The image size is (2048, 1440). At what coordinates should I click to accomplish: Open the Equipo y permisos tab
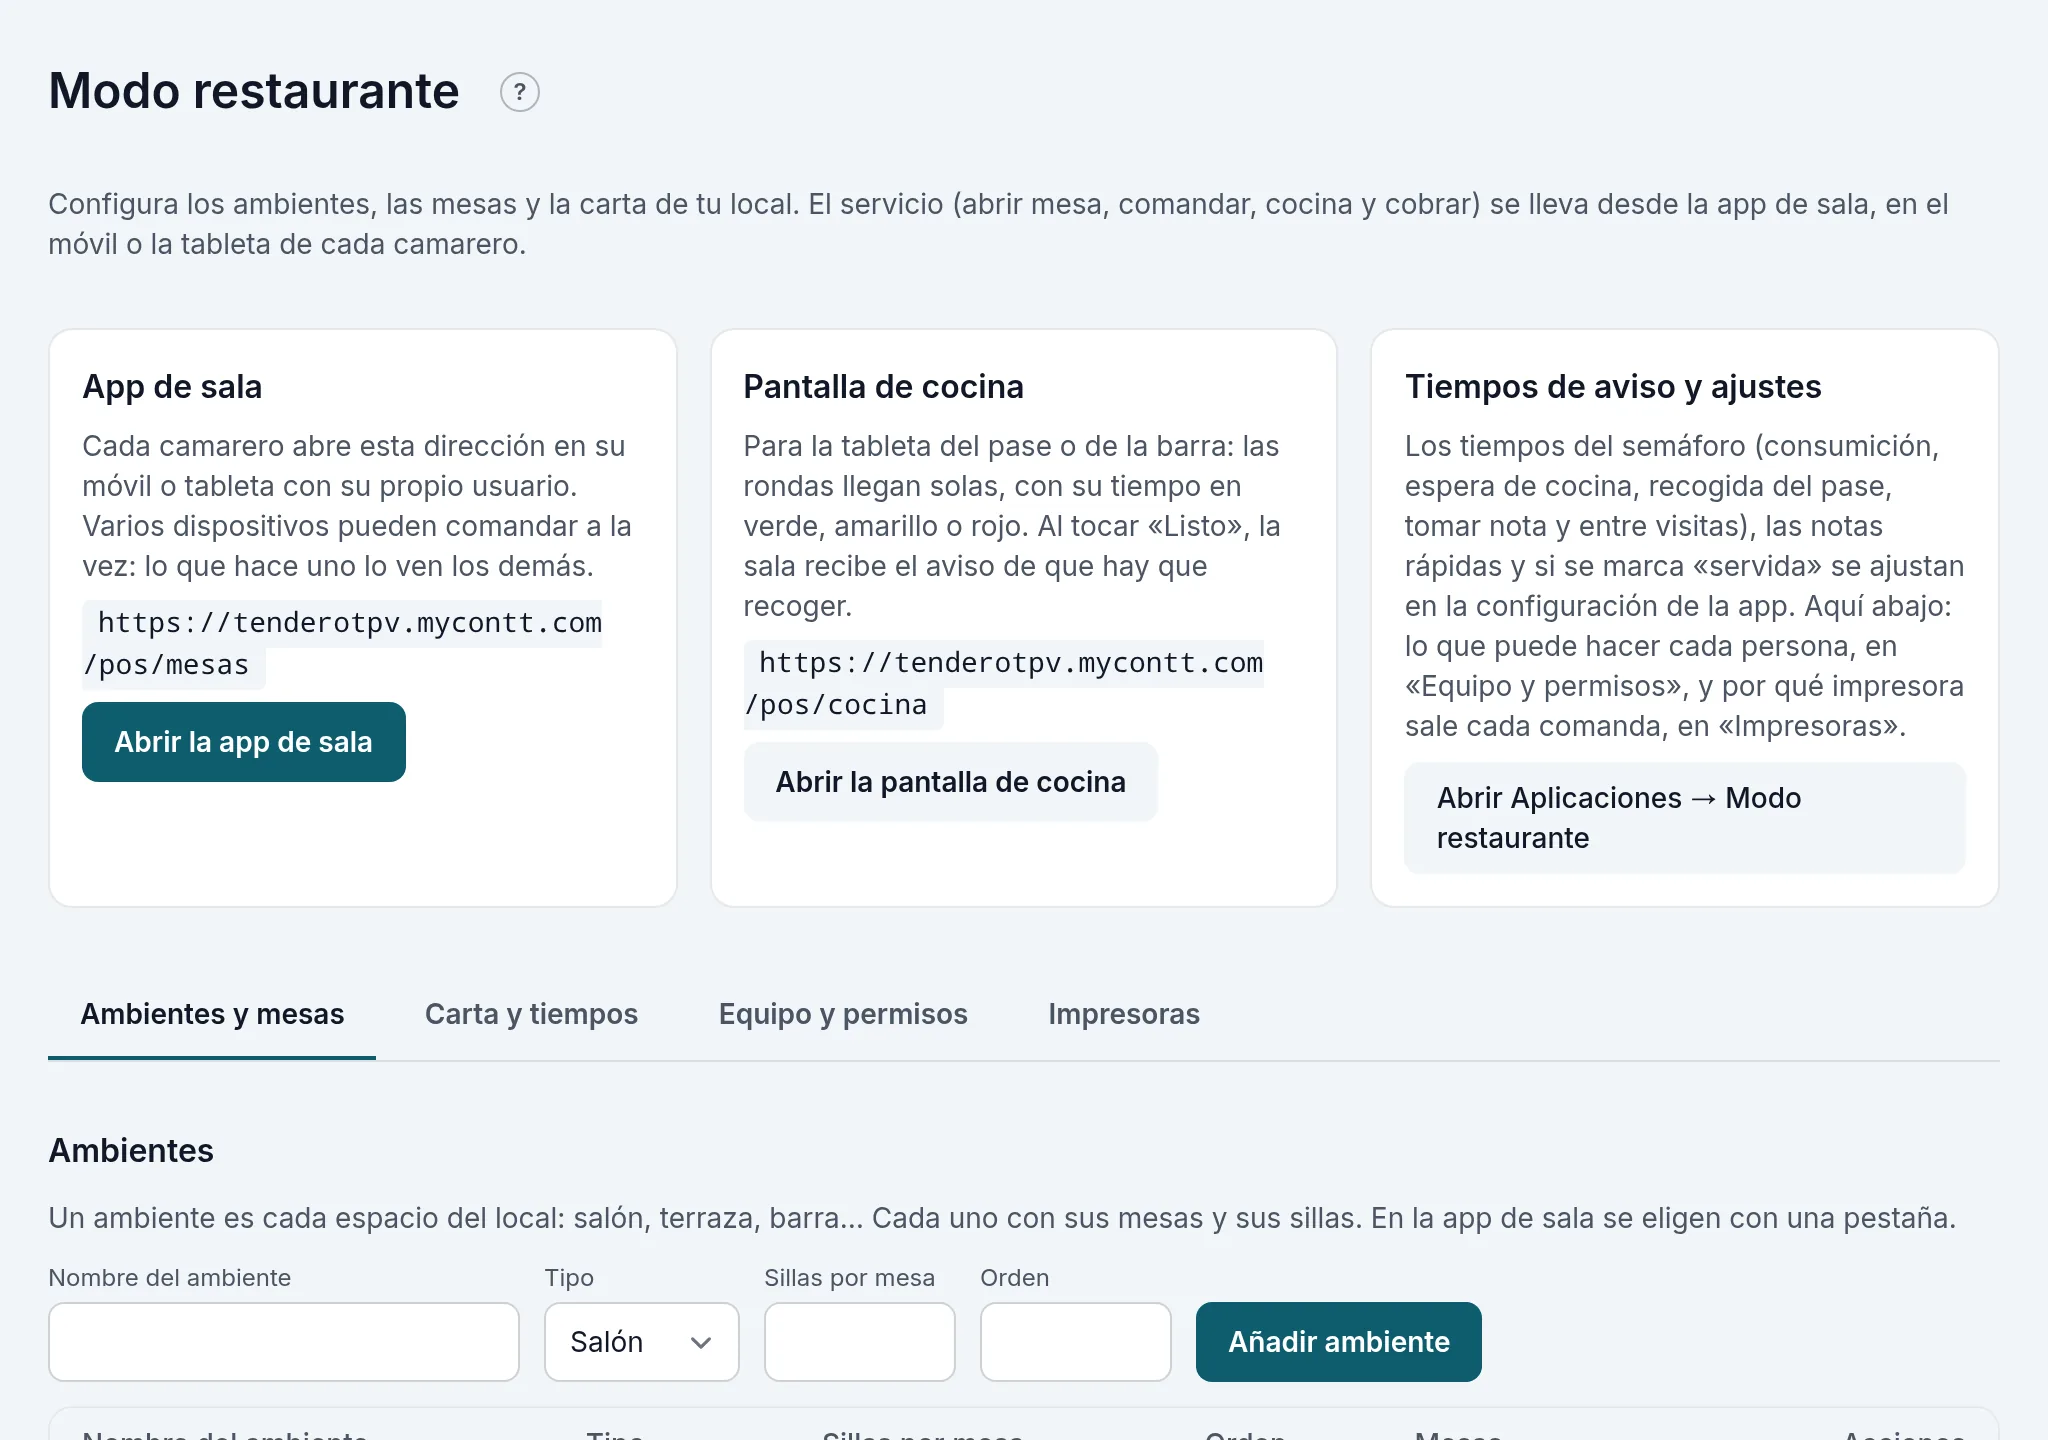[x=843, y=1014]
